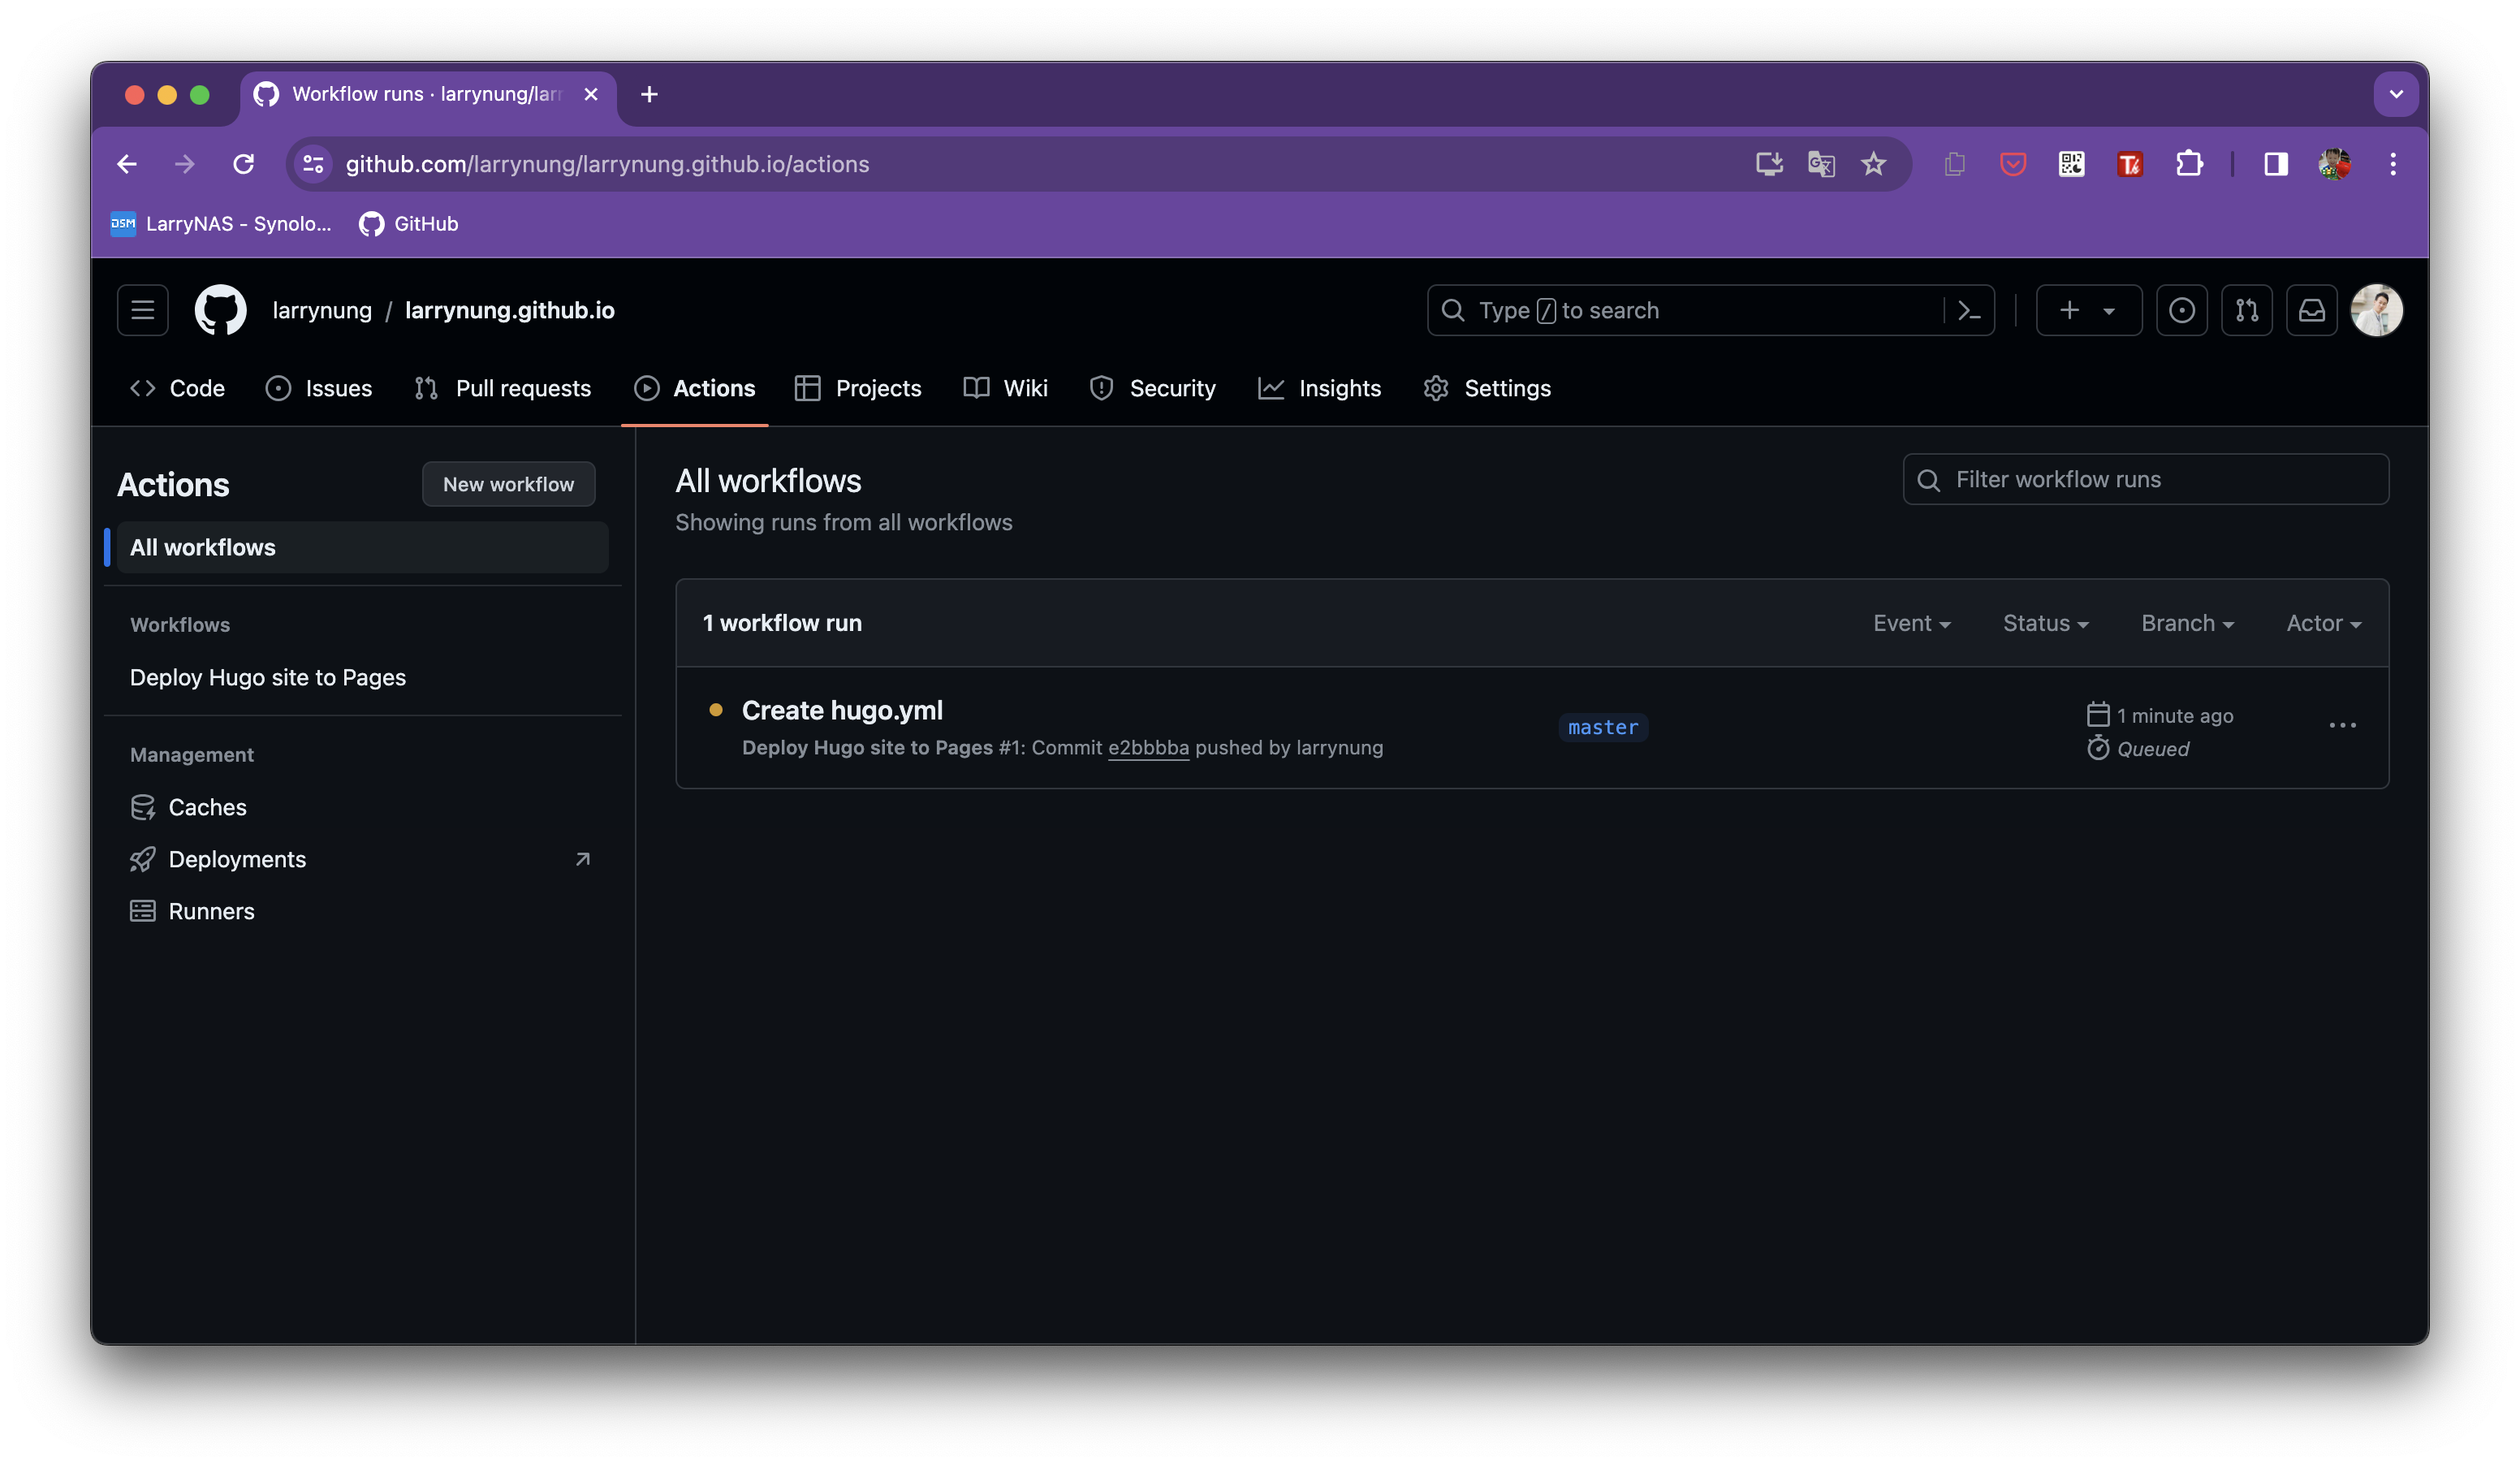Bookmark this page with the star icon
The image size is (2520, 1465).
[x=1873, y=164]
